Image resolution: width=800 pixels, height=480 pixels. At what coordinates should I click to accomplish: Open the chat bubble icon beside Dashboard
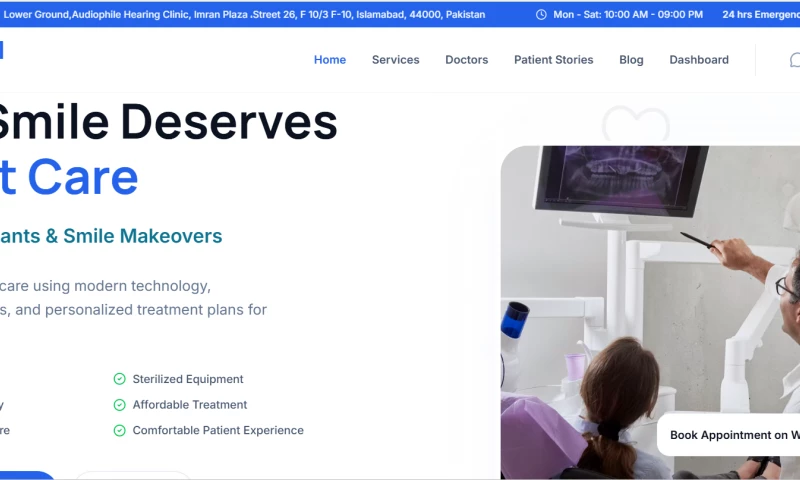click(795, 60)
